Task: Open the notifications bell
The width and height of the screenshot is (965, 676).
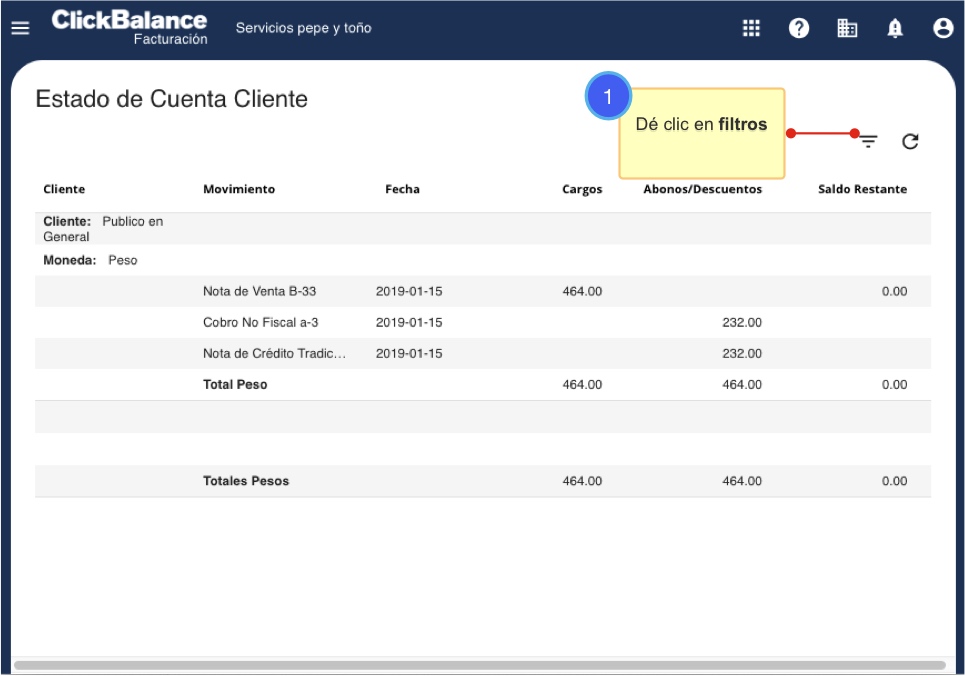Action: 895,29
